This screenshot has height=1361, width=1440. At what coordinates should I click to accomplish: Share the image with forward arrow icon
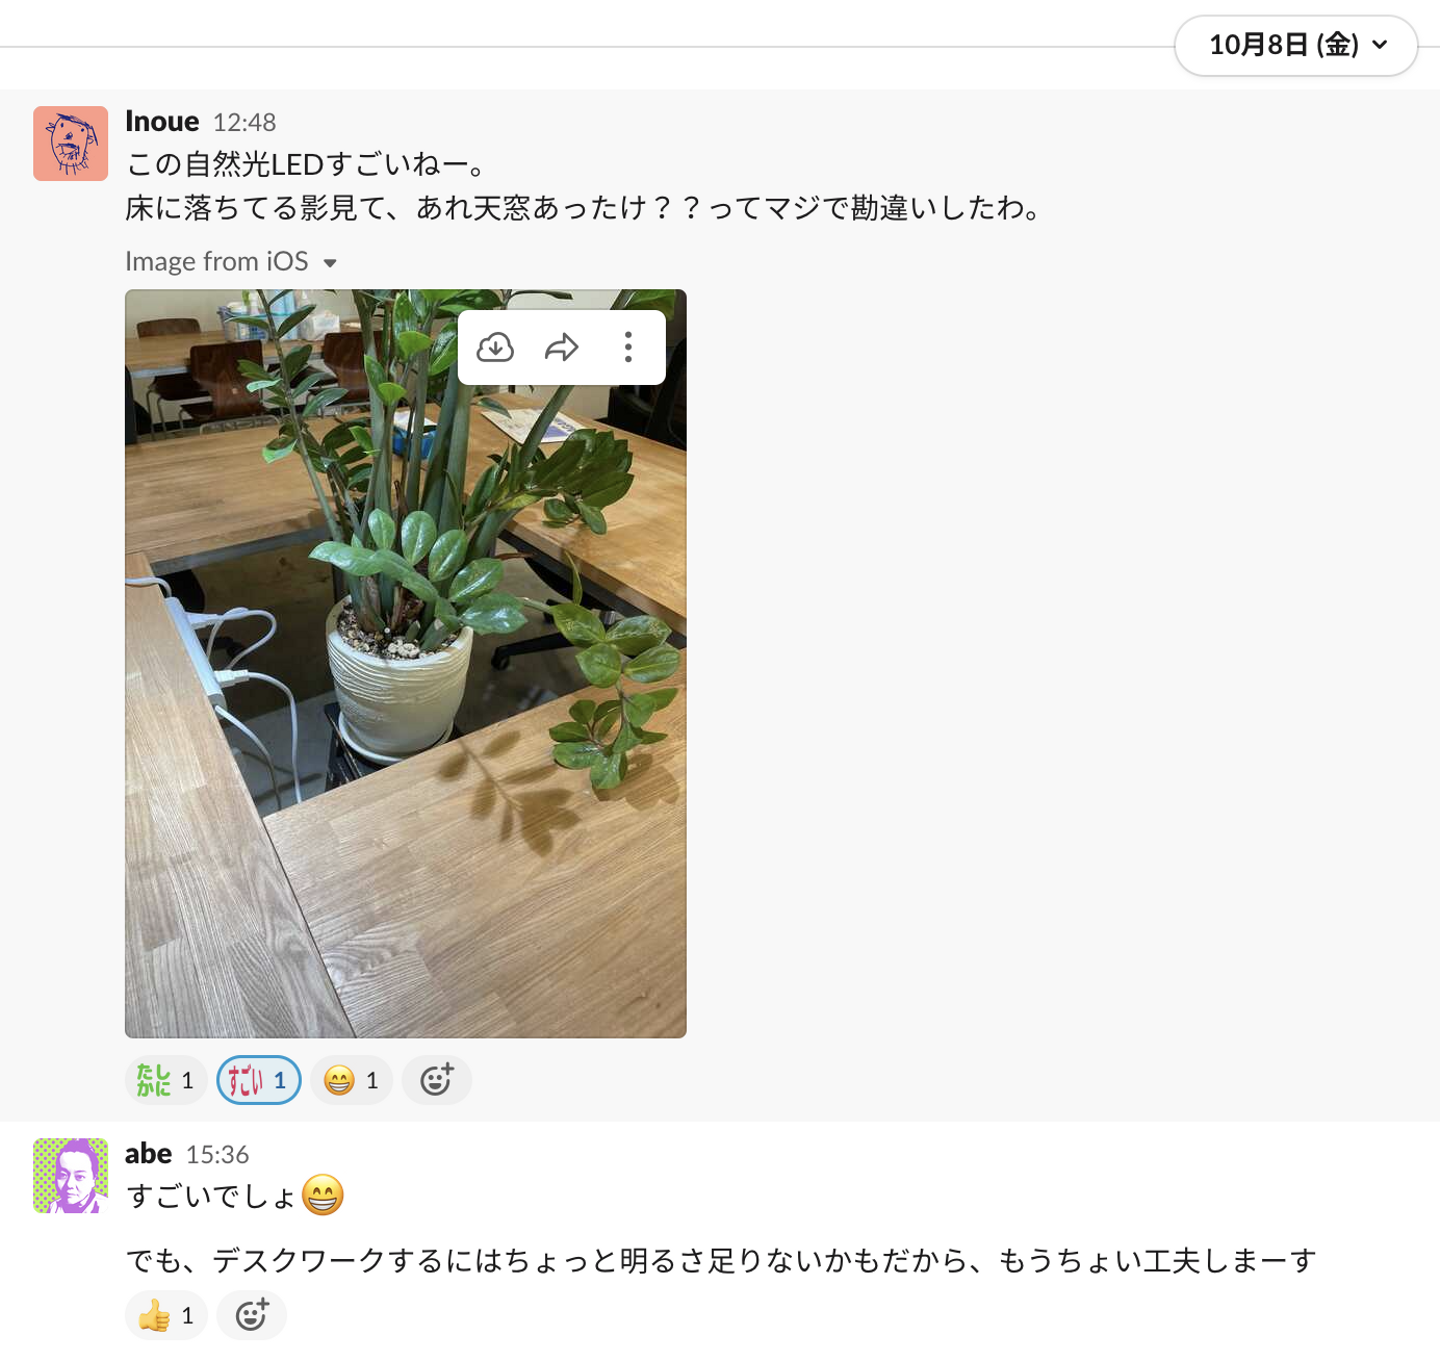pyautogui.click(x=562, y=347)
